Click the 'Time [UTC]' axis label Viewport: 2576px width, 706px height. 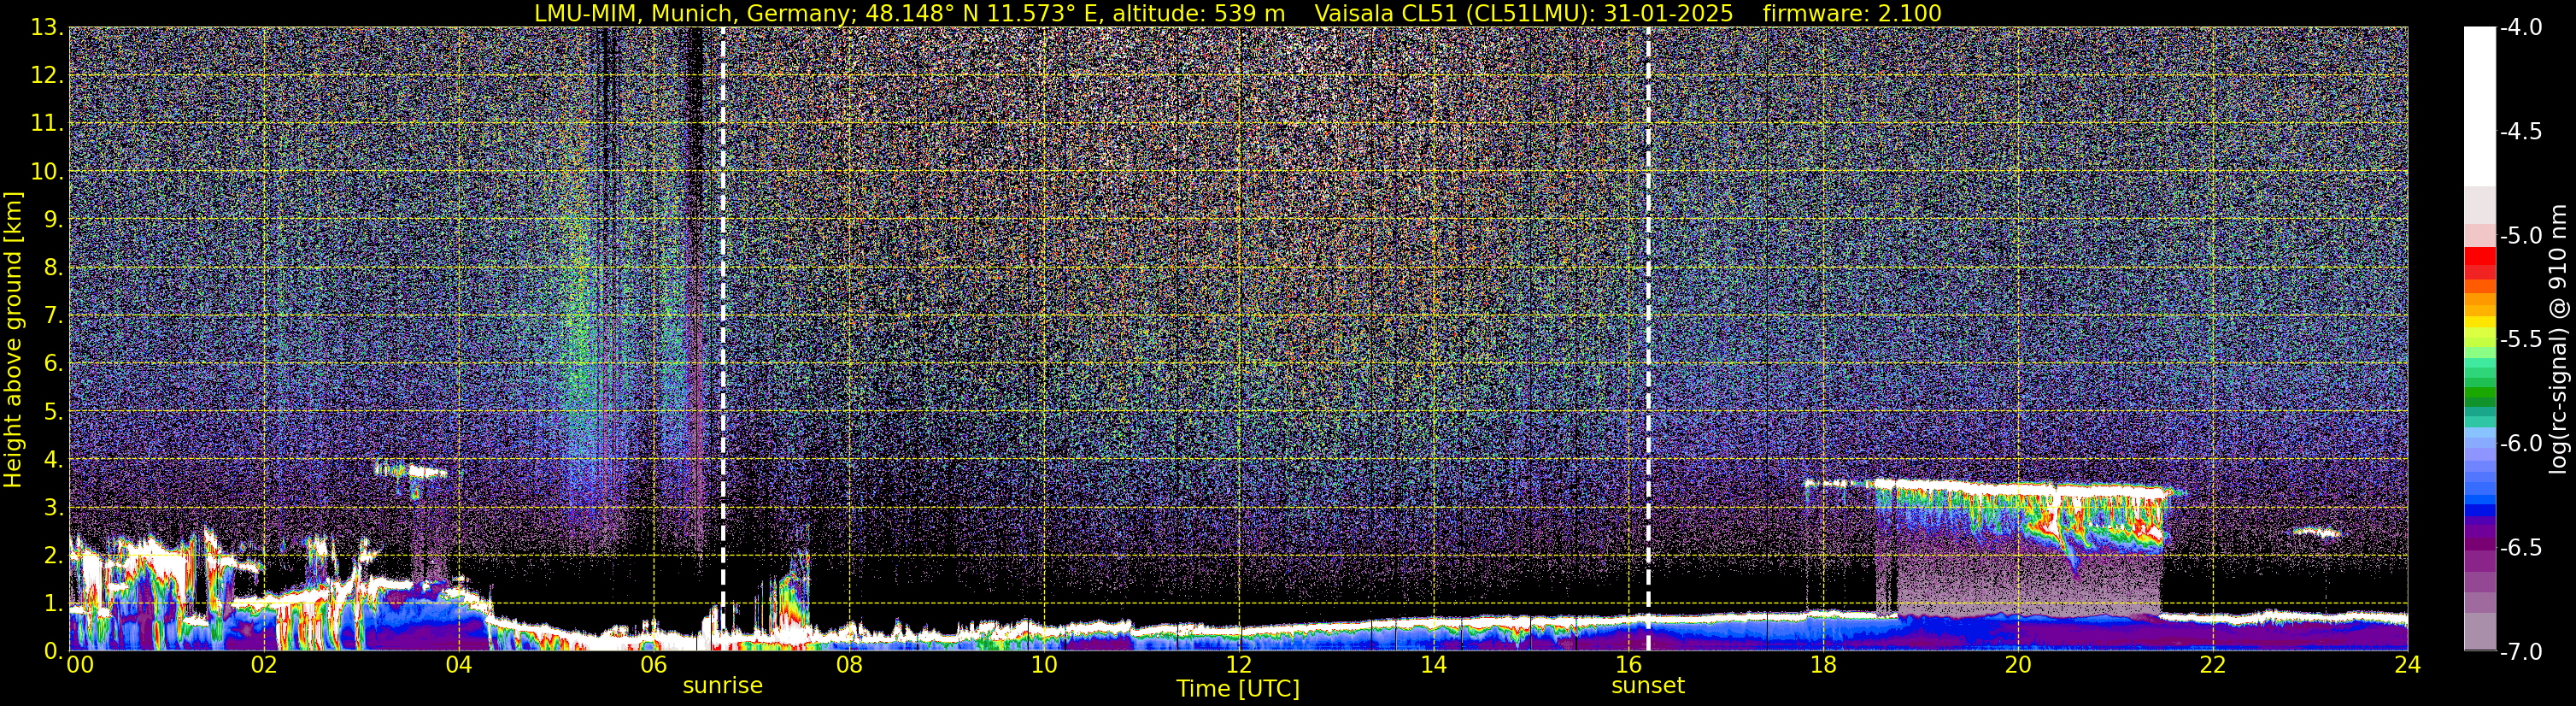coord(1238,689)
